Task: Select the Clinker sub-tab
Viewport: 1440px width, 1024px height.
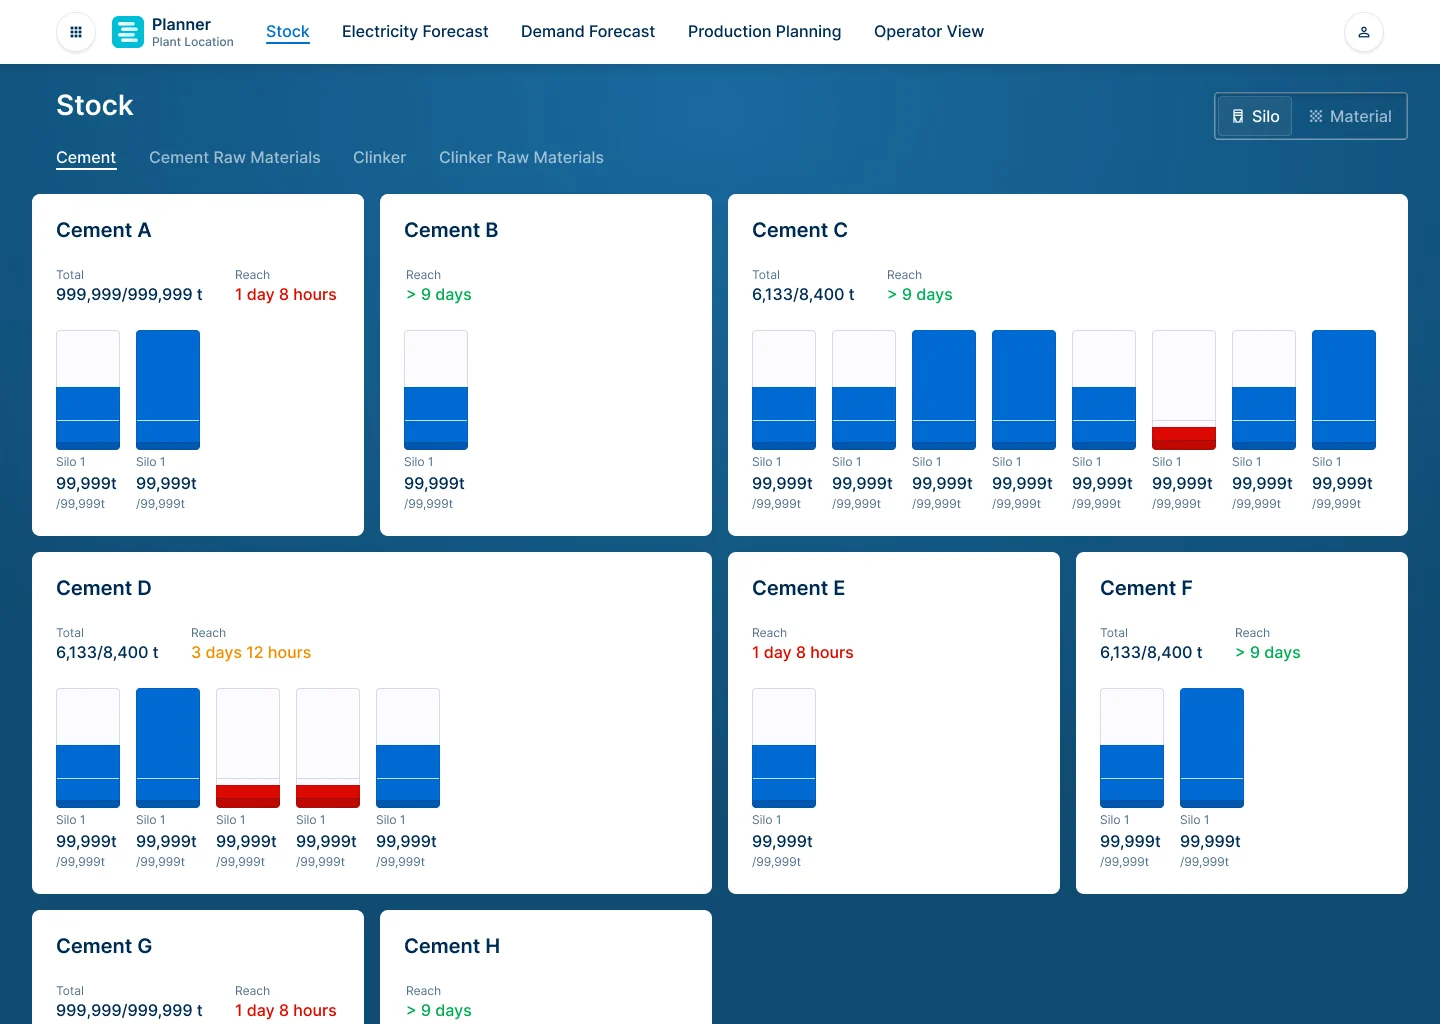Action: point(380,158)
